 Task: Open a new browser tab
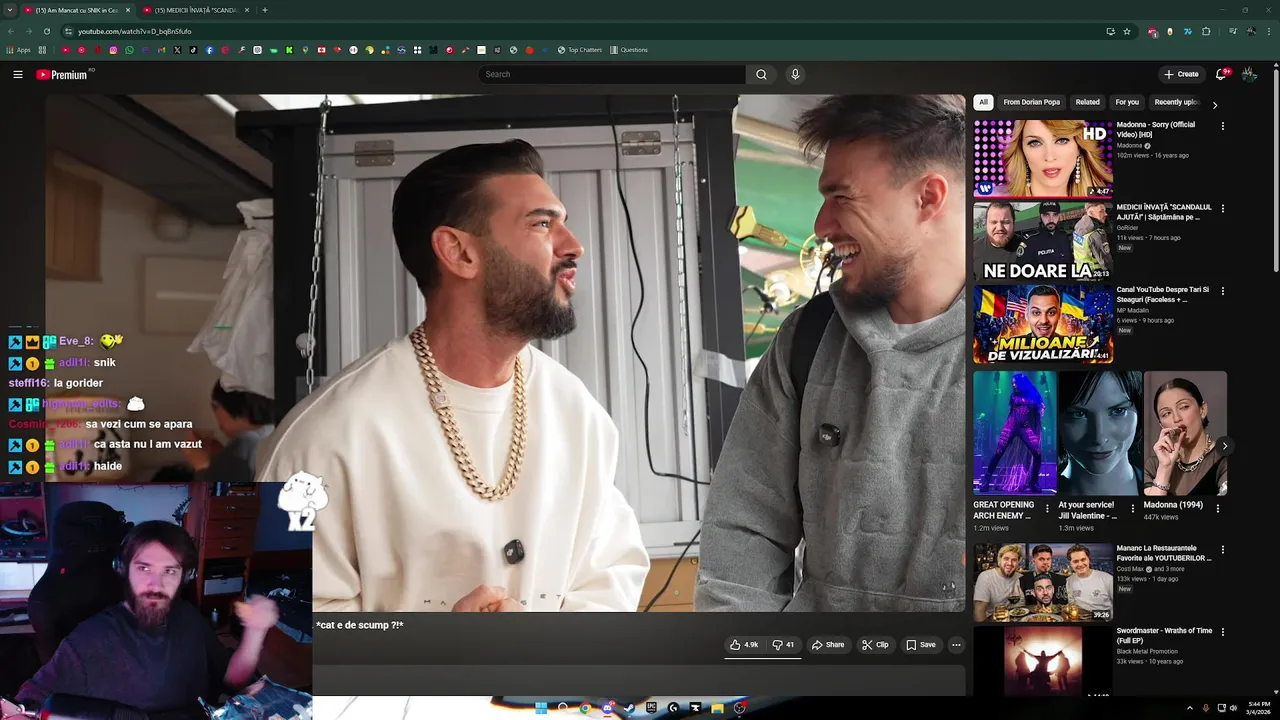(265, 10)
